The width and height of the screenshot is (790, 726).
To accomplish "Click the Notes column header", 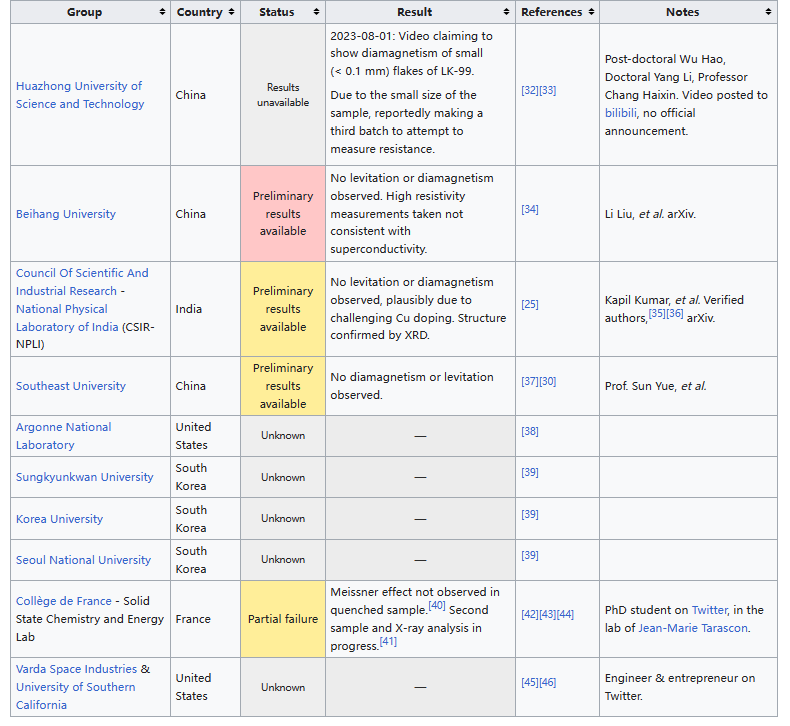I will 688,12.
